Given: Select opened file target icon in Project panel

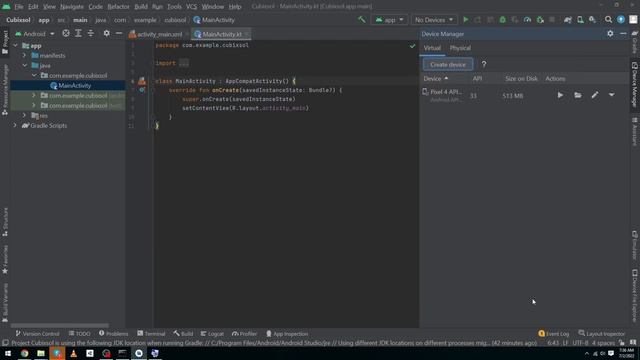Looking at the screenshot, I should [66, 33].
